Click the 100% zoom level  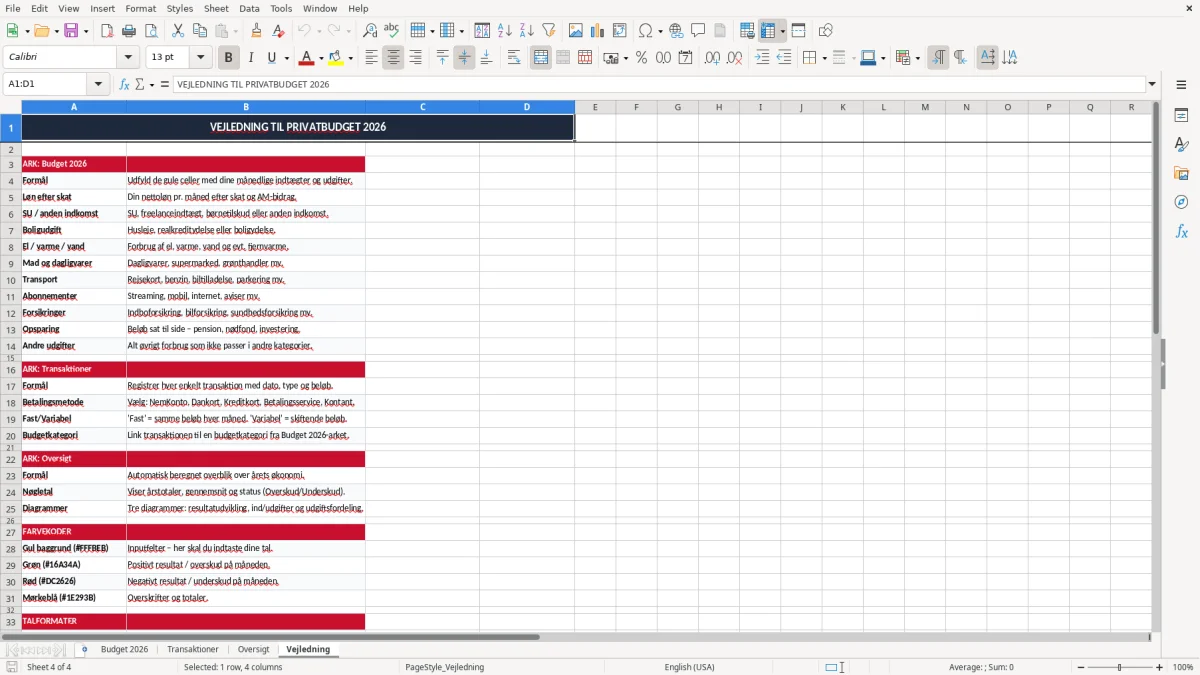tap(1183, 667)
